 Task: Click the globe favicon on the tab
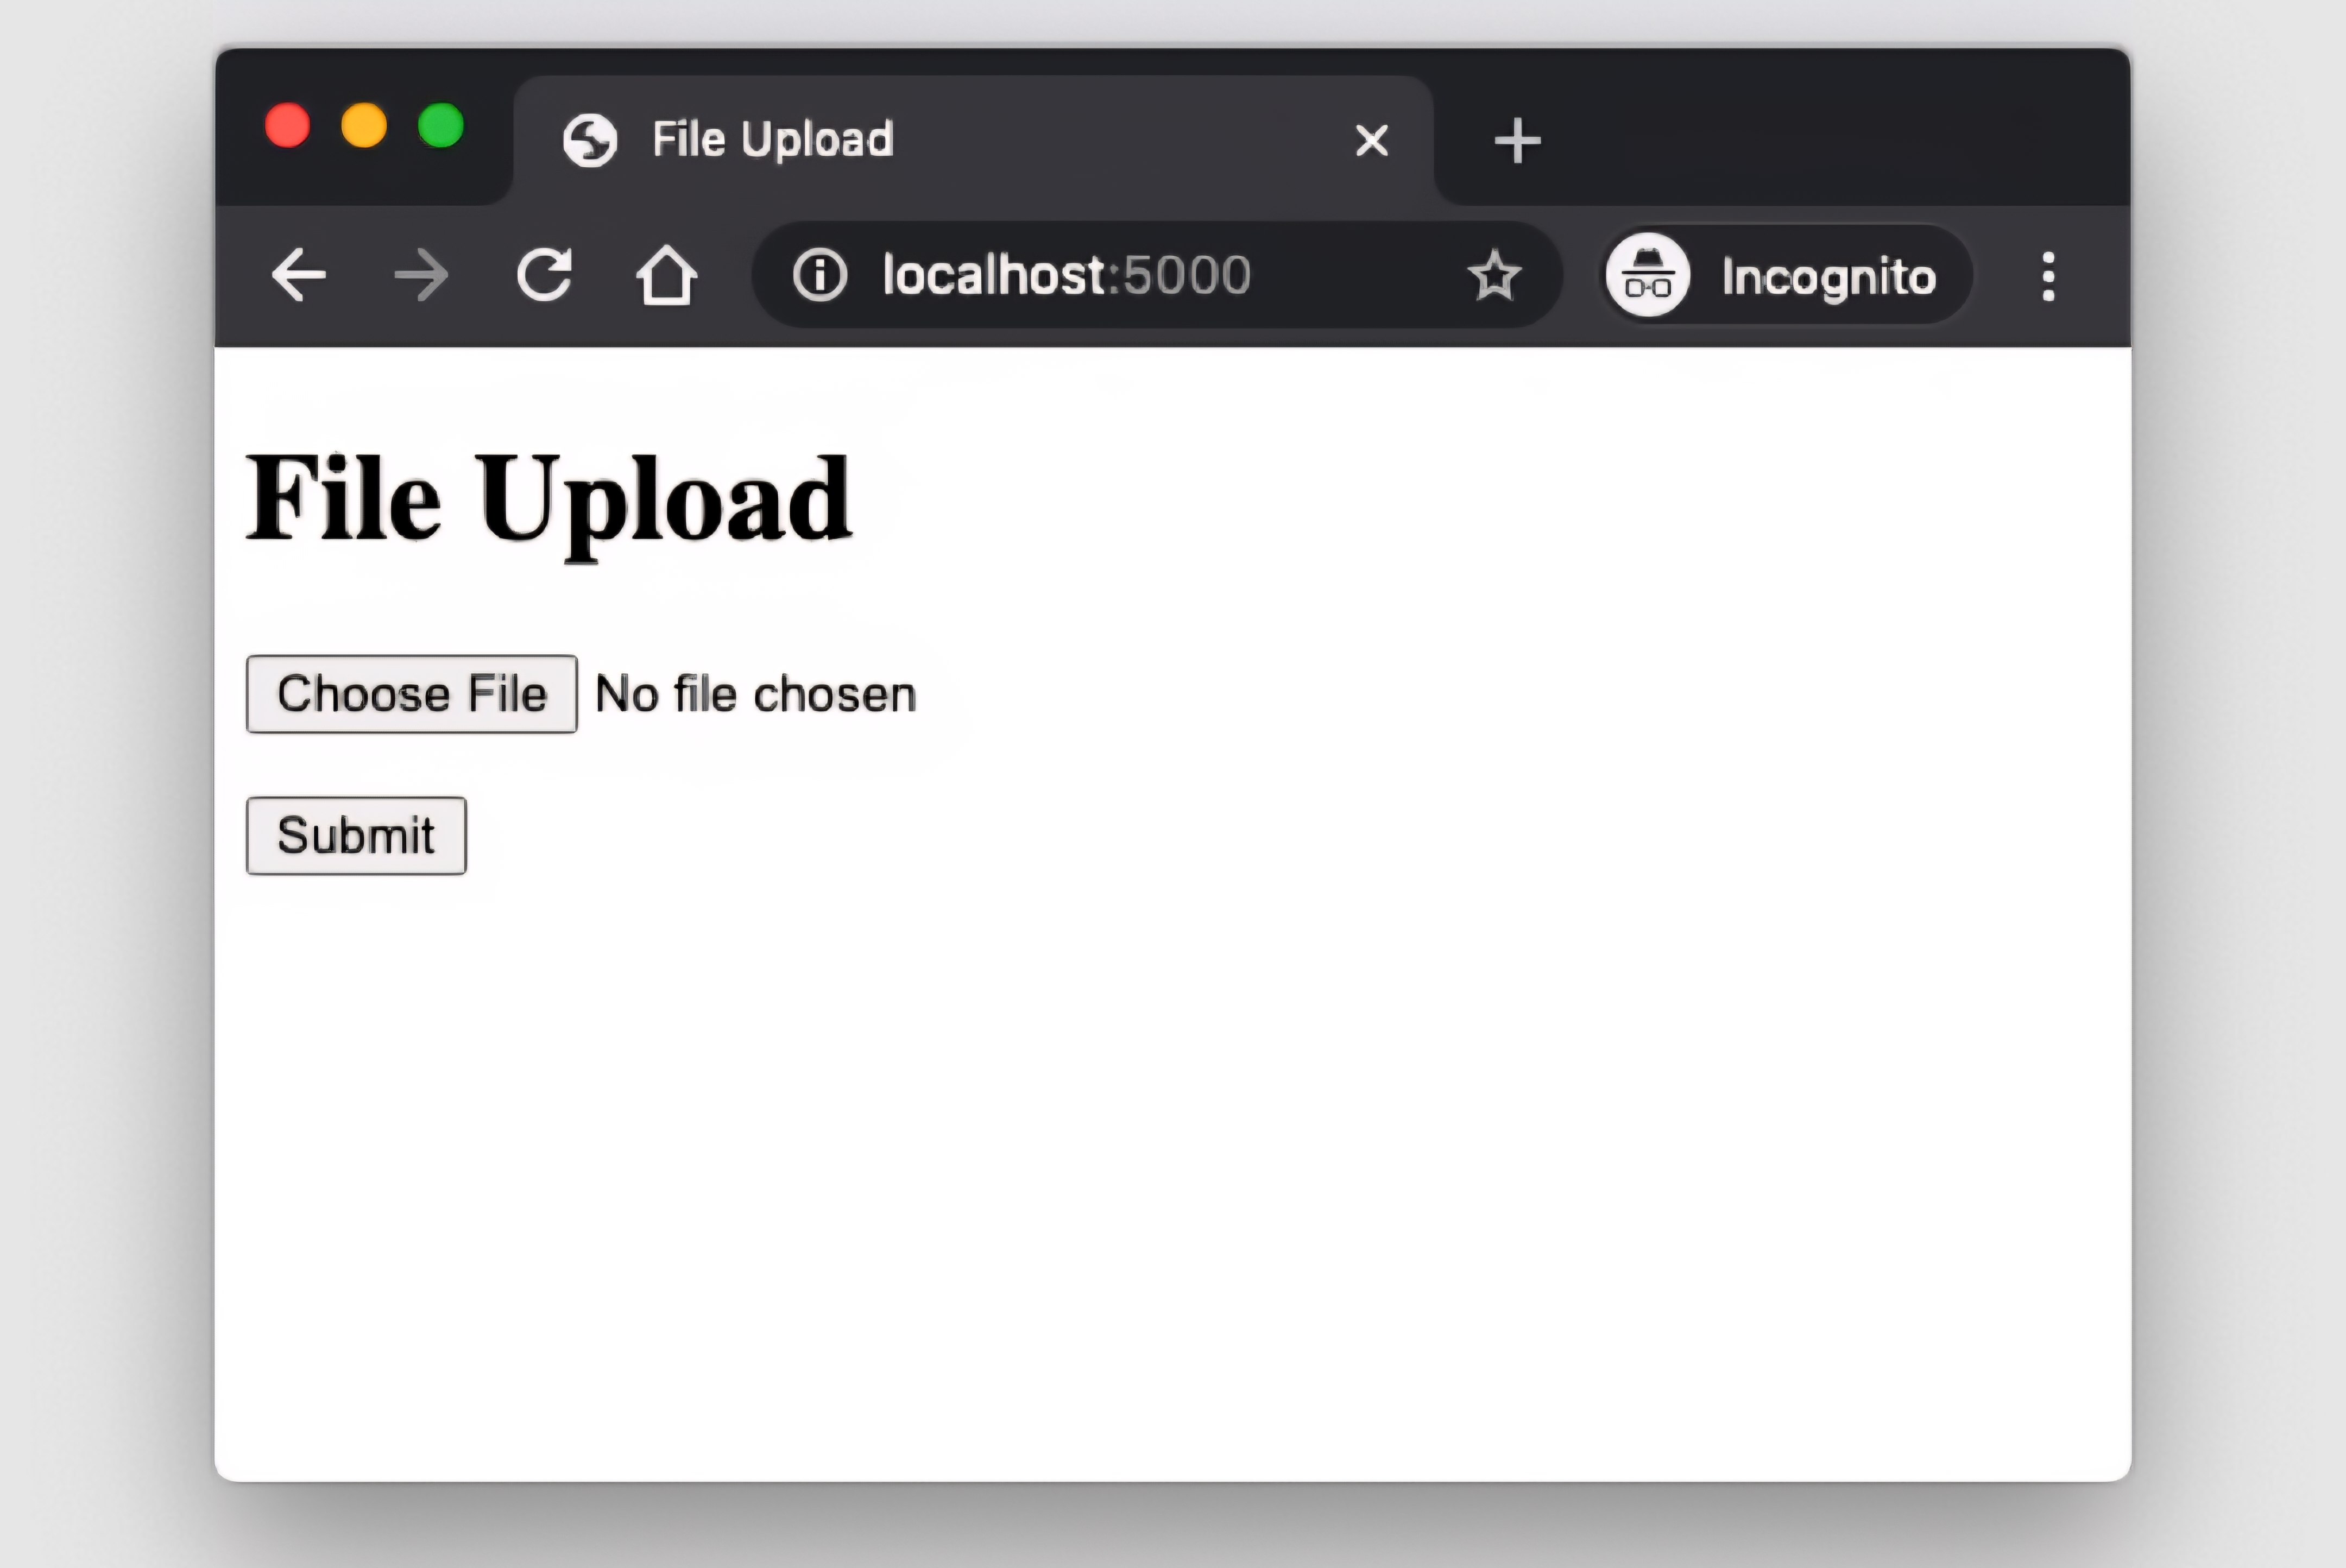[x=590, y=140]
